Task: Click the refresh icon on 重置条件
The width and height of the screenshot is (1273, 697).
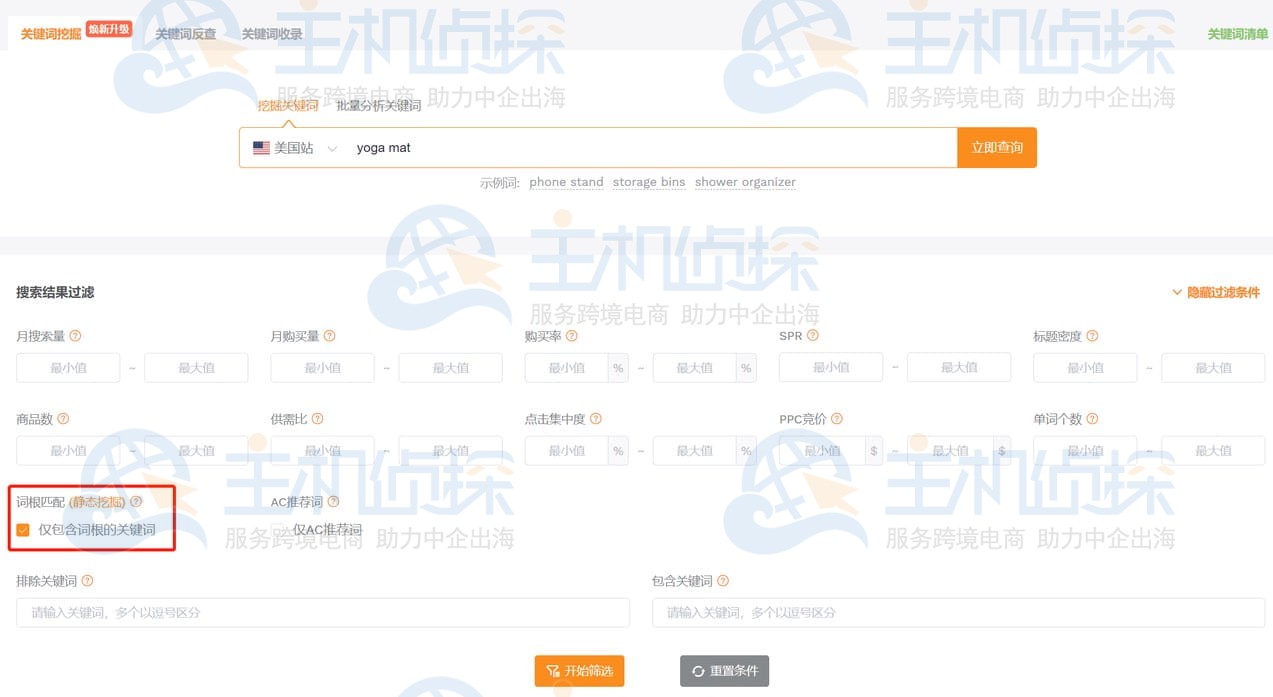Action: (x=699, y=671)
